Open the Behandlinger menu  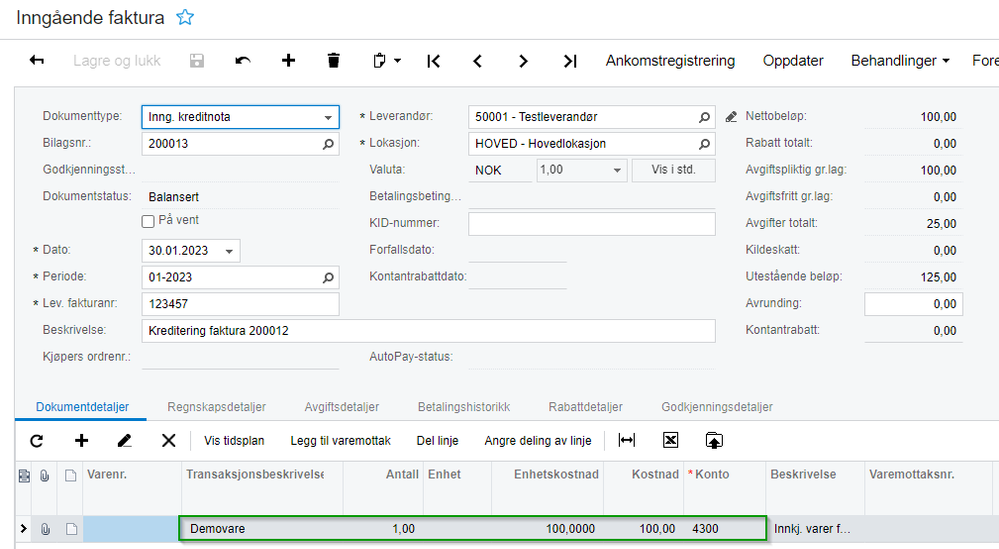(x=900, y=61)
